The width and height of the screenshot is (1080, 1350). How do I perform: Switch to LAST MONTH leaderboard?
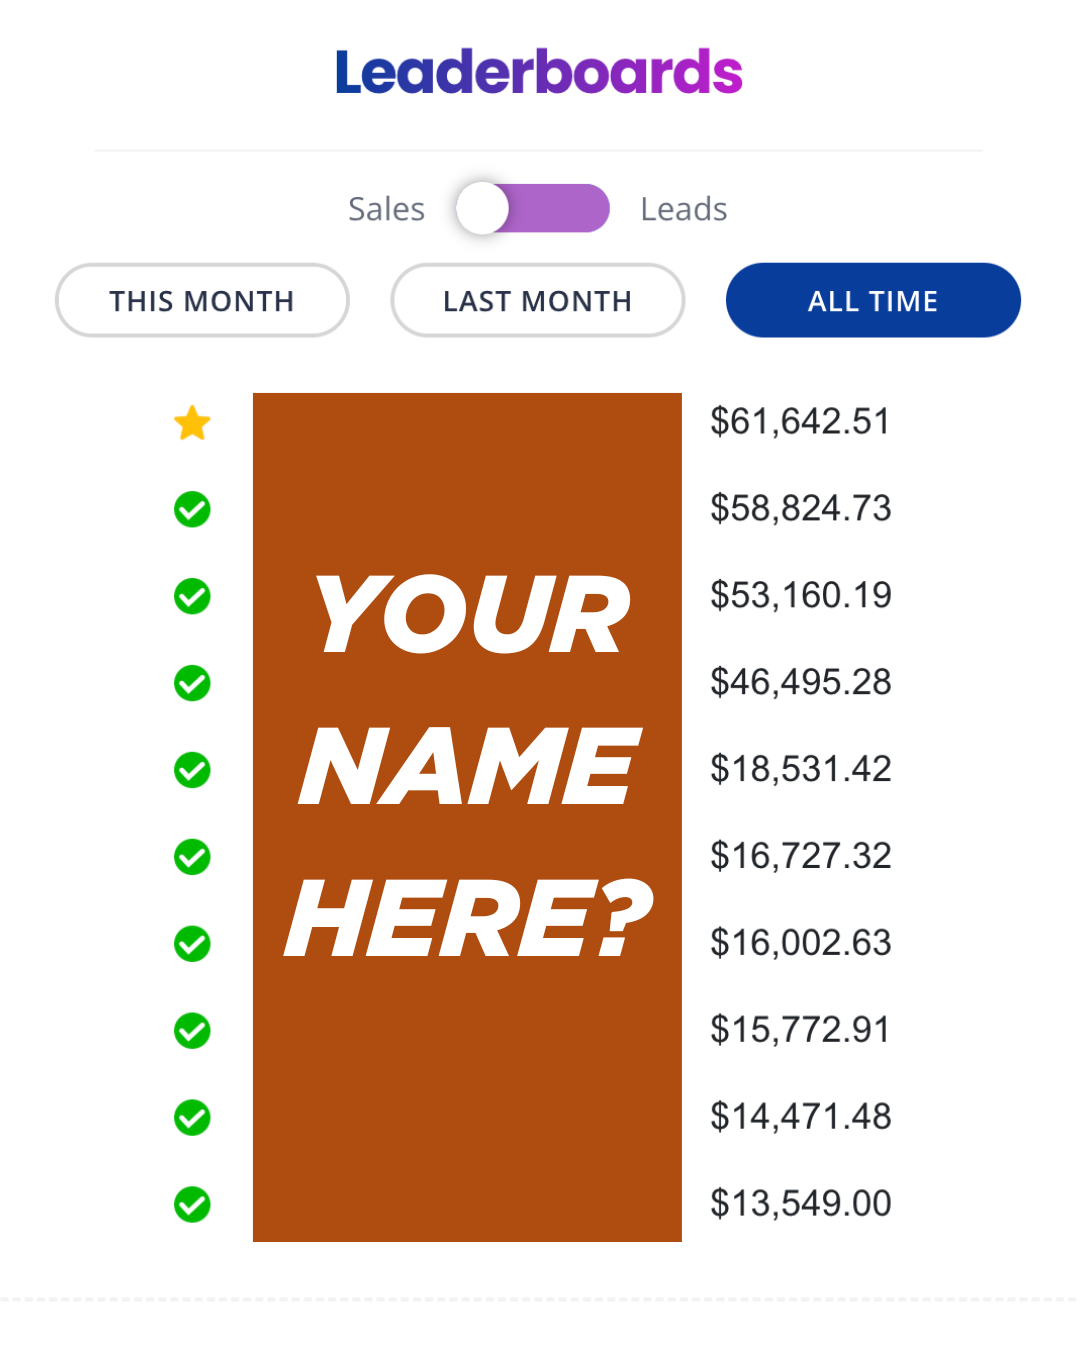point(538,300)
